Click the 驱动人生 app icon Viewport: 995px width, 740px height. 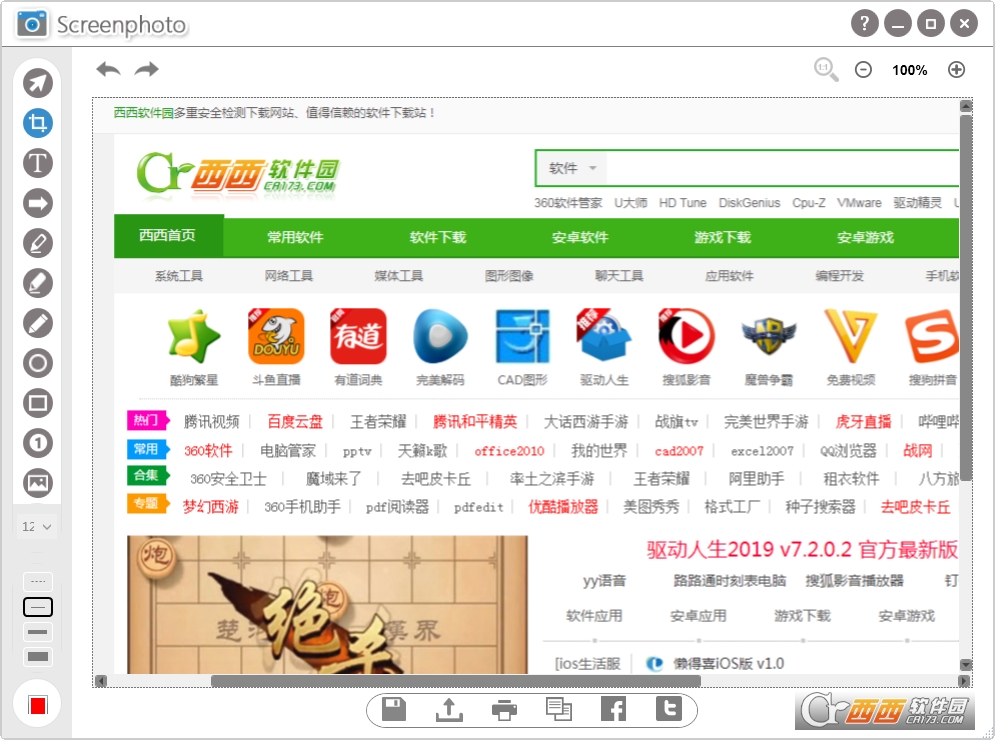tap(604, 336)
